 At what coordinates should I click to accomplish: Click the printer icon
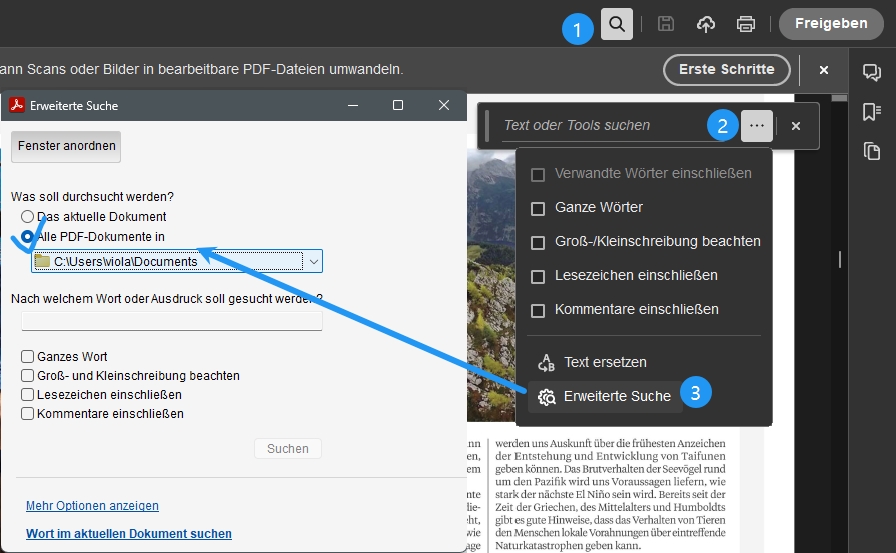click(x=746, y=24)
